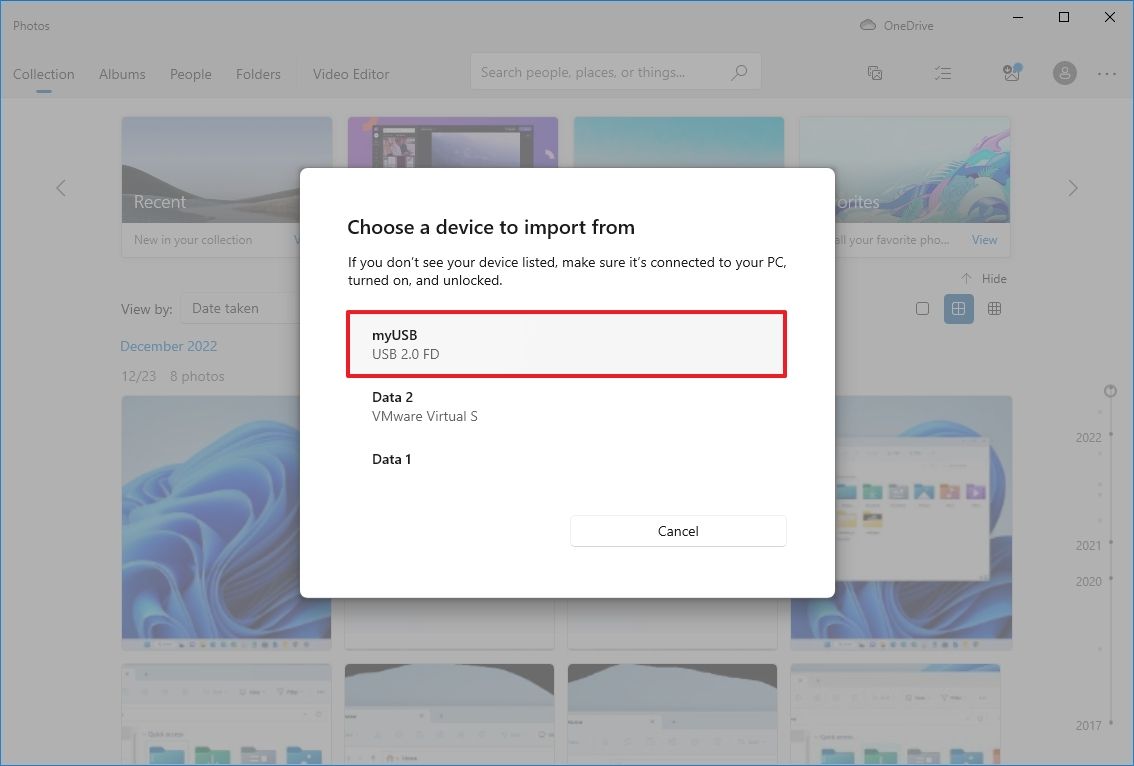Click the account profile icon
1134x766 pixels.
[x=1064, y=73]
